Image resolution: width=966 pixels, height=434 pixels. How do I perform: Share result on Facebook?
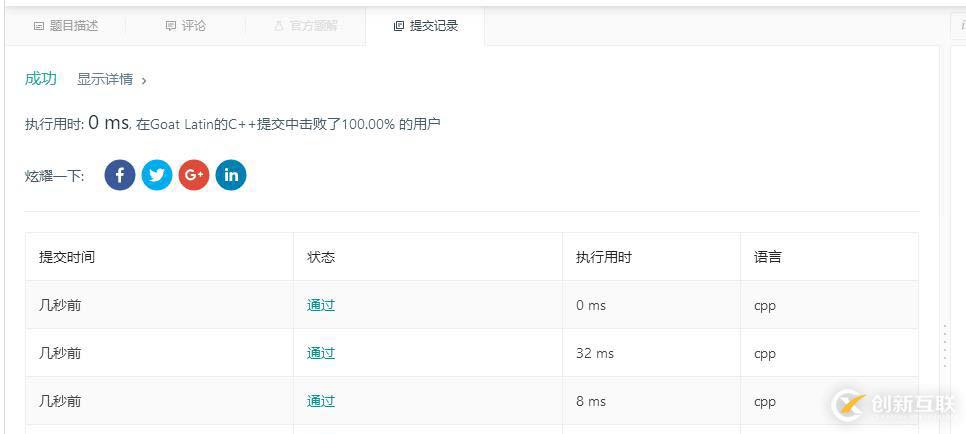coord(120,175)
